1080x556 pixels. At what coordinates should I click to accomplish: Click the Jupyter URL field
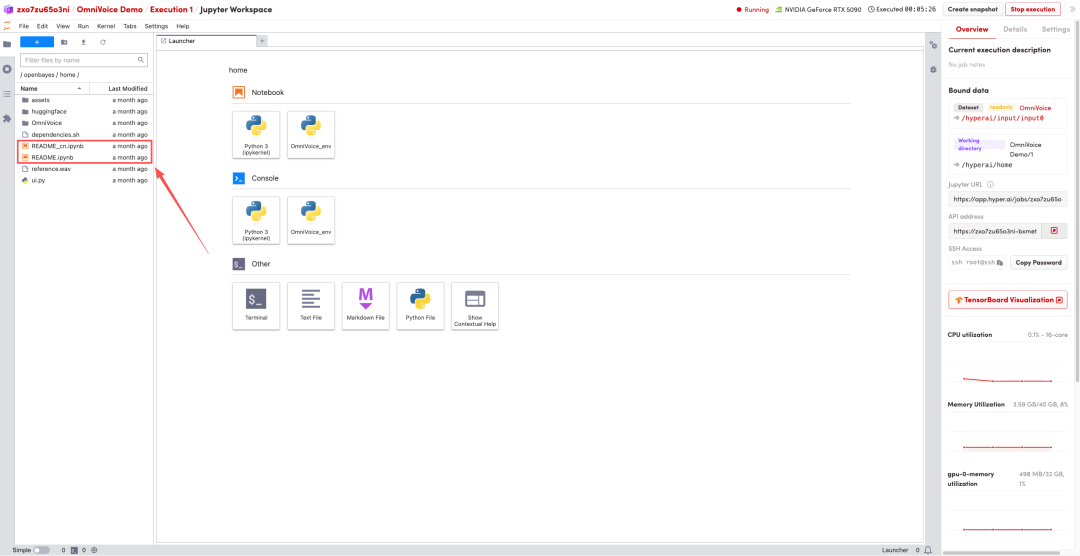tap(1008, 198)
